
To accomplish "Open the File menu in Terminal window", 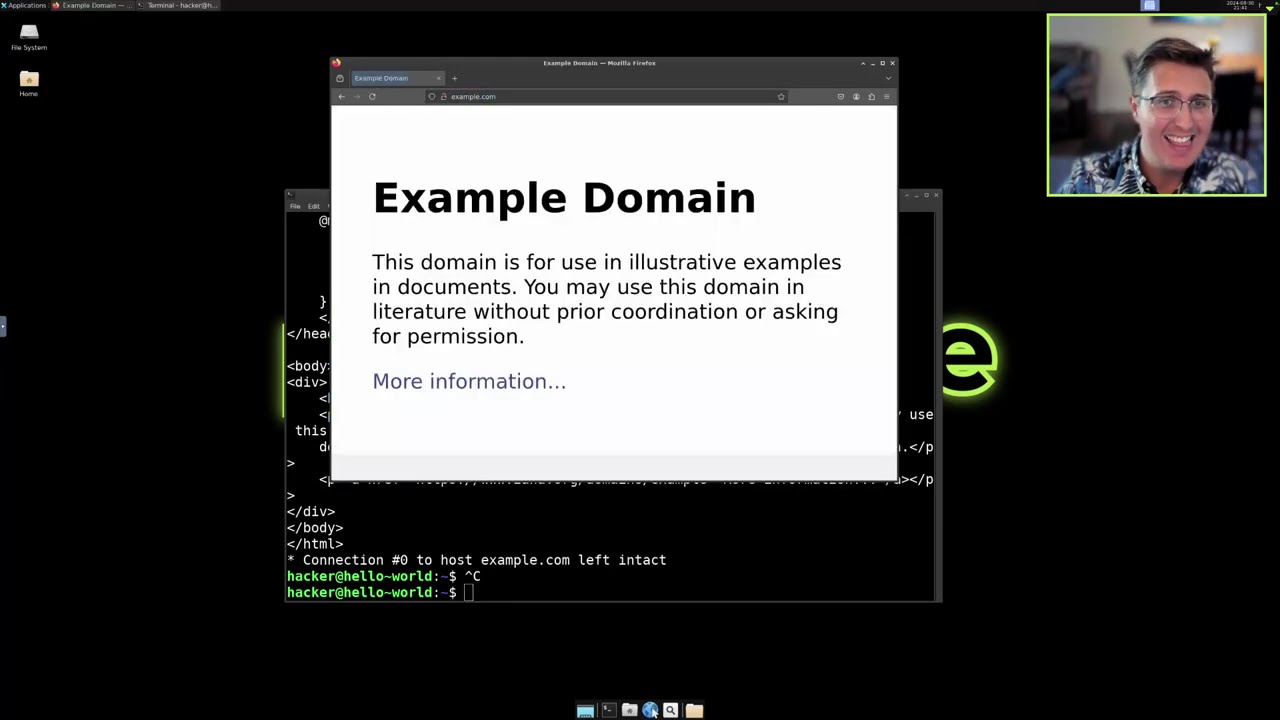I will pyautogui.click(x=295, y=206).
